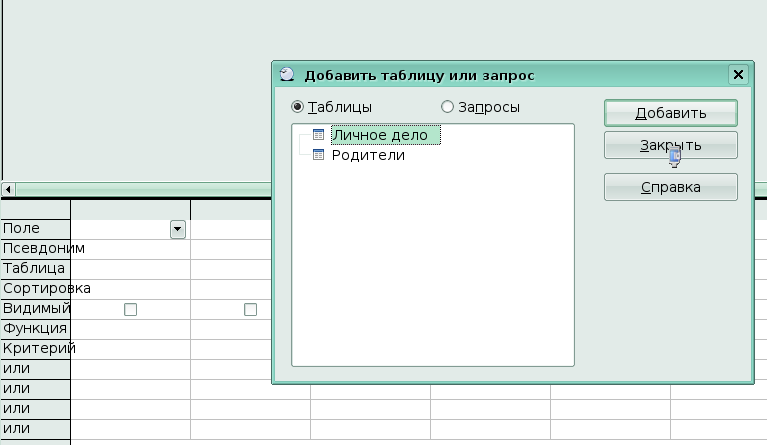Select the Таблицы radio button
Viewport: 767px width, 445px height.
[297, 107]
